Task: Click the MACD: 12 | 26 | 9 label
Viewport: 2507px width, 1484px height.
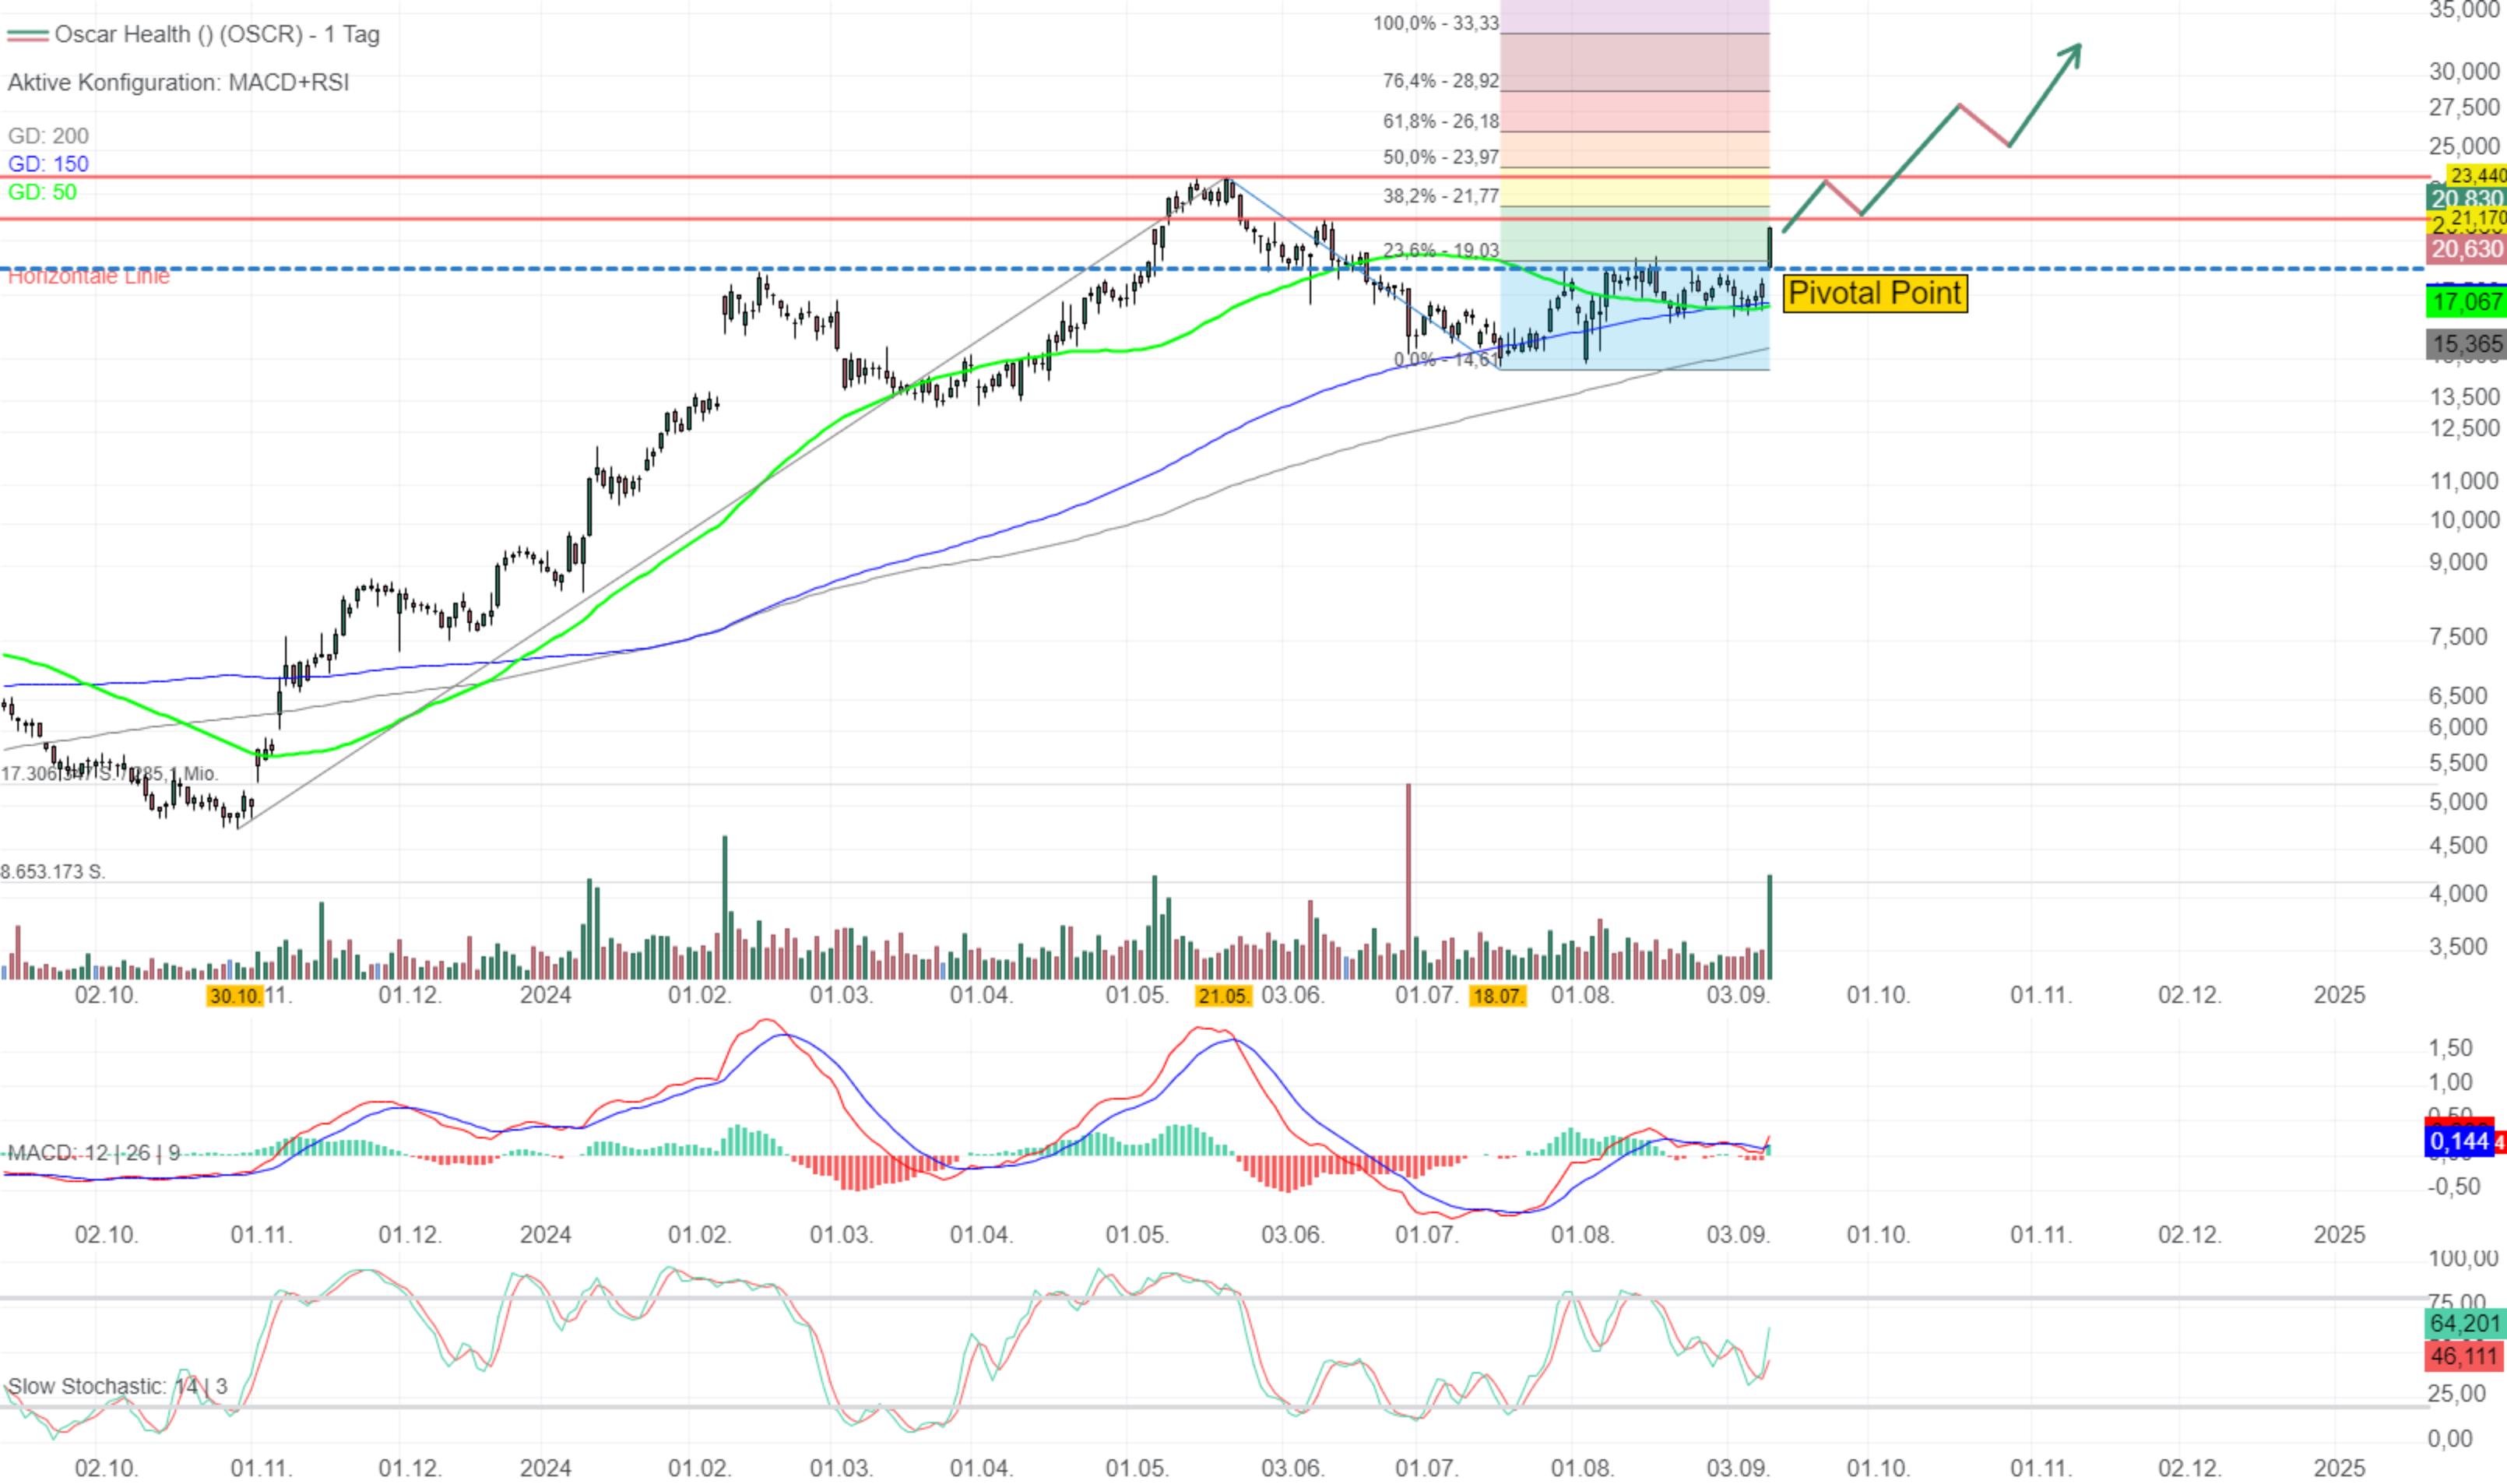Action: tap(94, 1152)
